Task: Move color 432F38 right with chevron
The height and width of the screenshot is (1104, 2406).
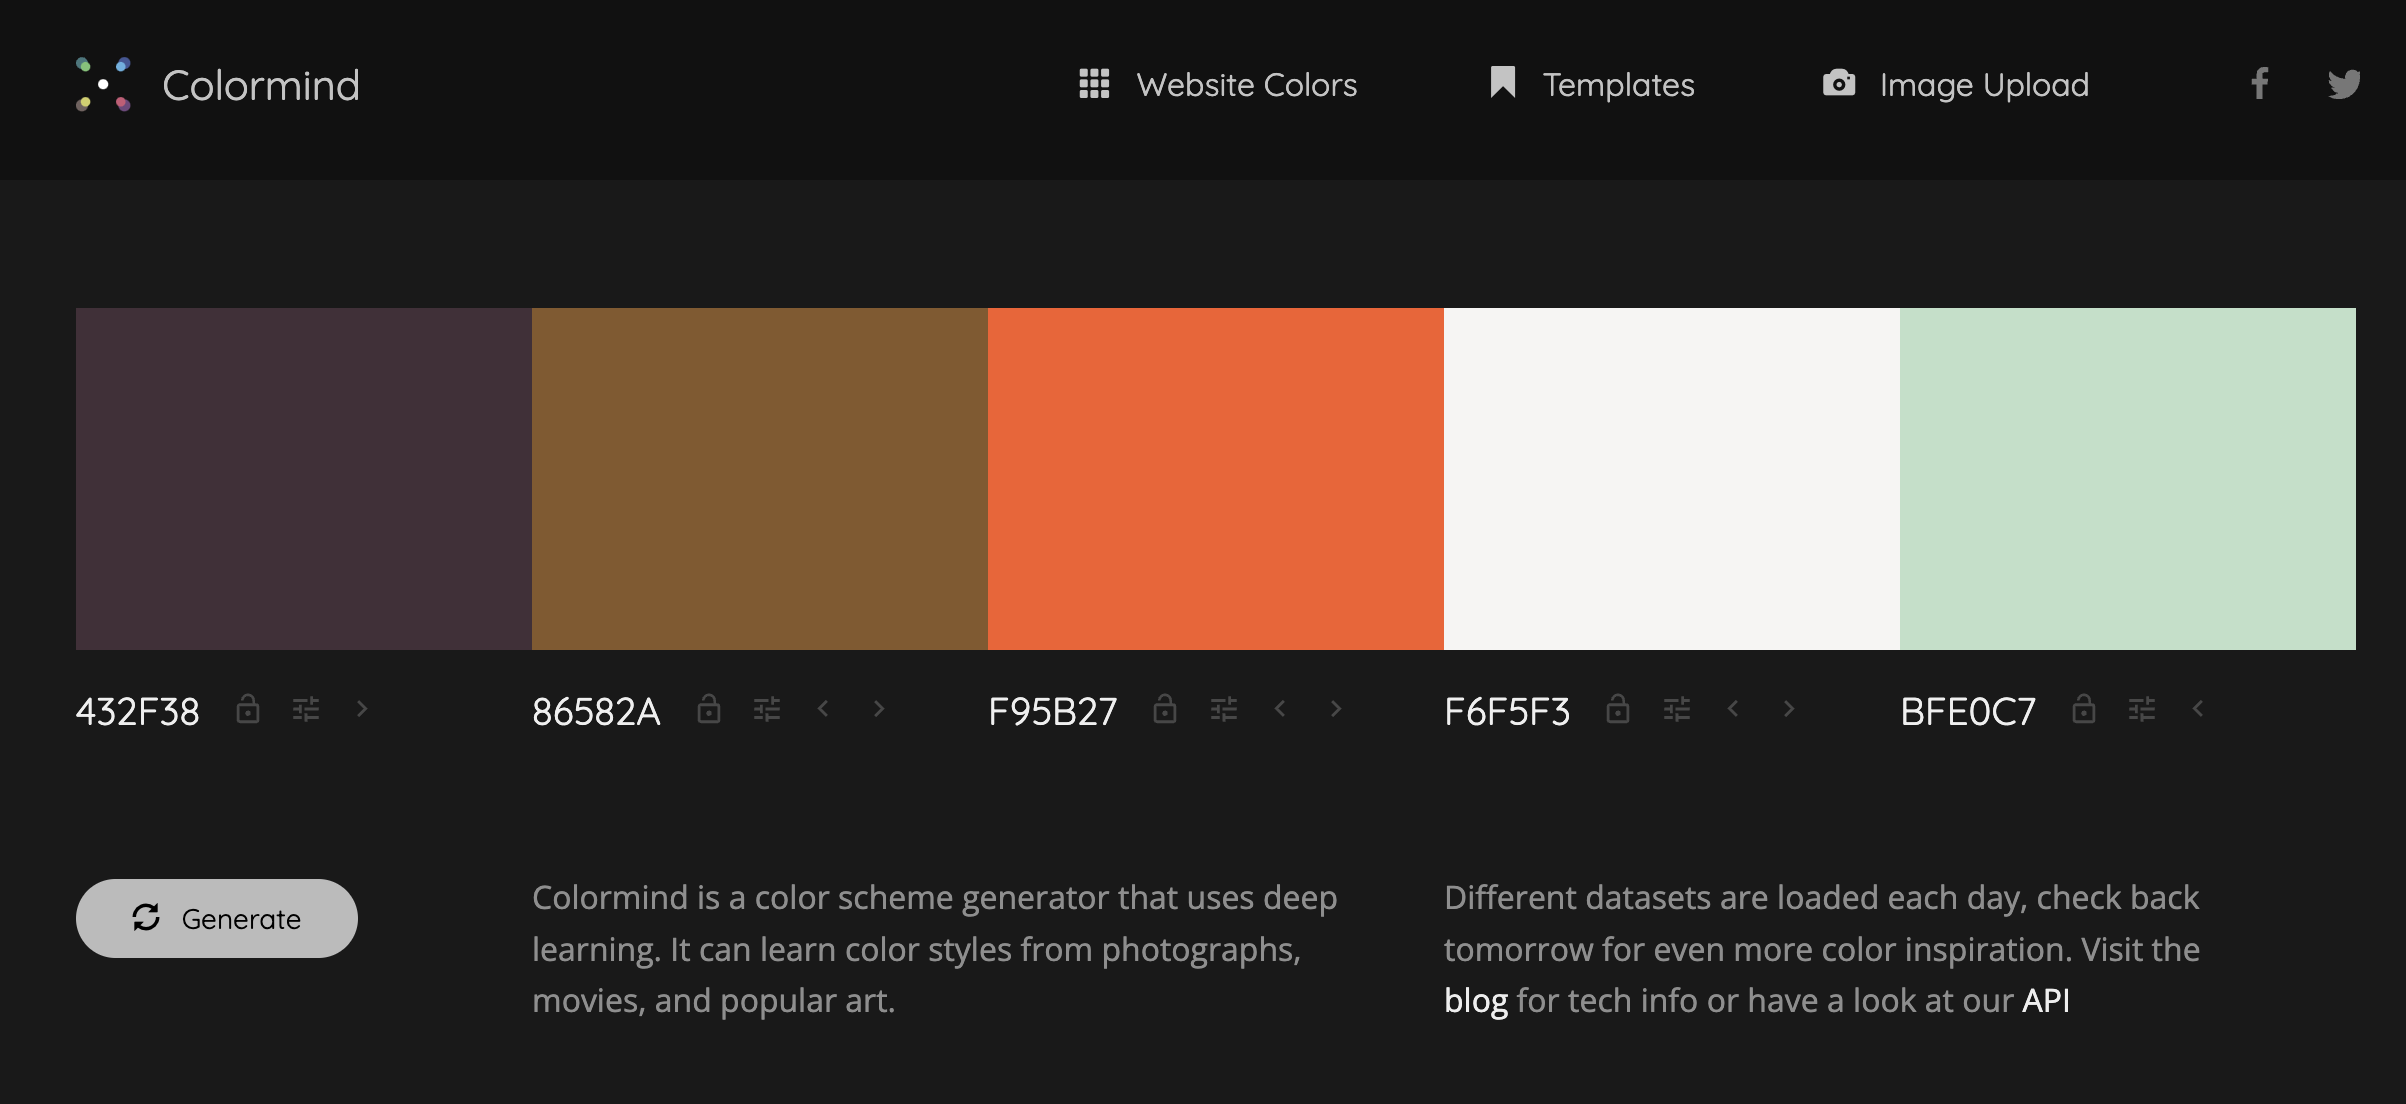Action: [362, 709]
